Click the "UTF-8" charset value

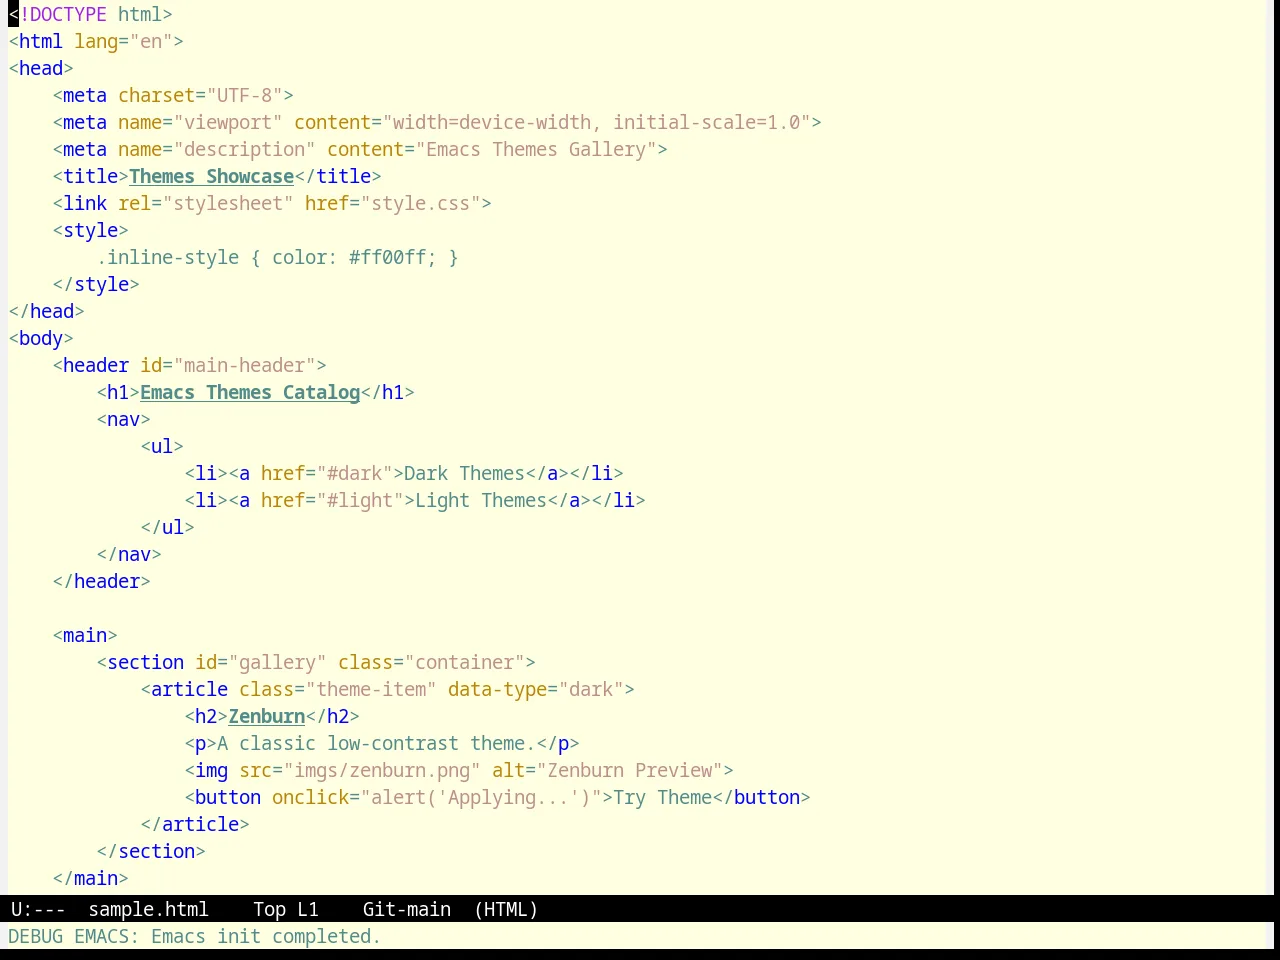pyautogui.click(x=244, y=95)
